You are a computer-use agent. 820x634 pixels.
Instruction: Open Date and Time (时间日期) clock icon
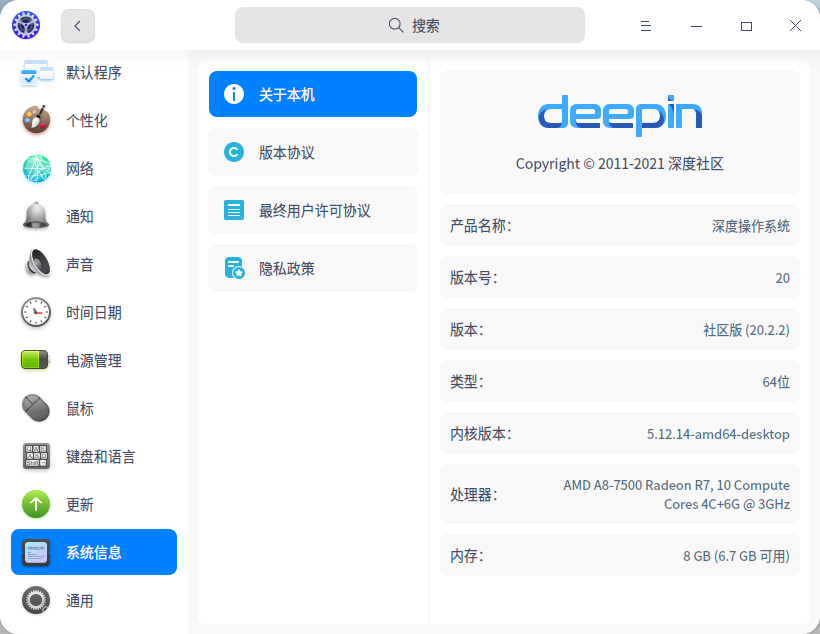36,313
